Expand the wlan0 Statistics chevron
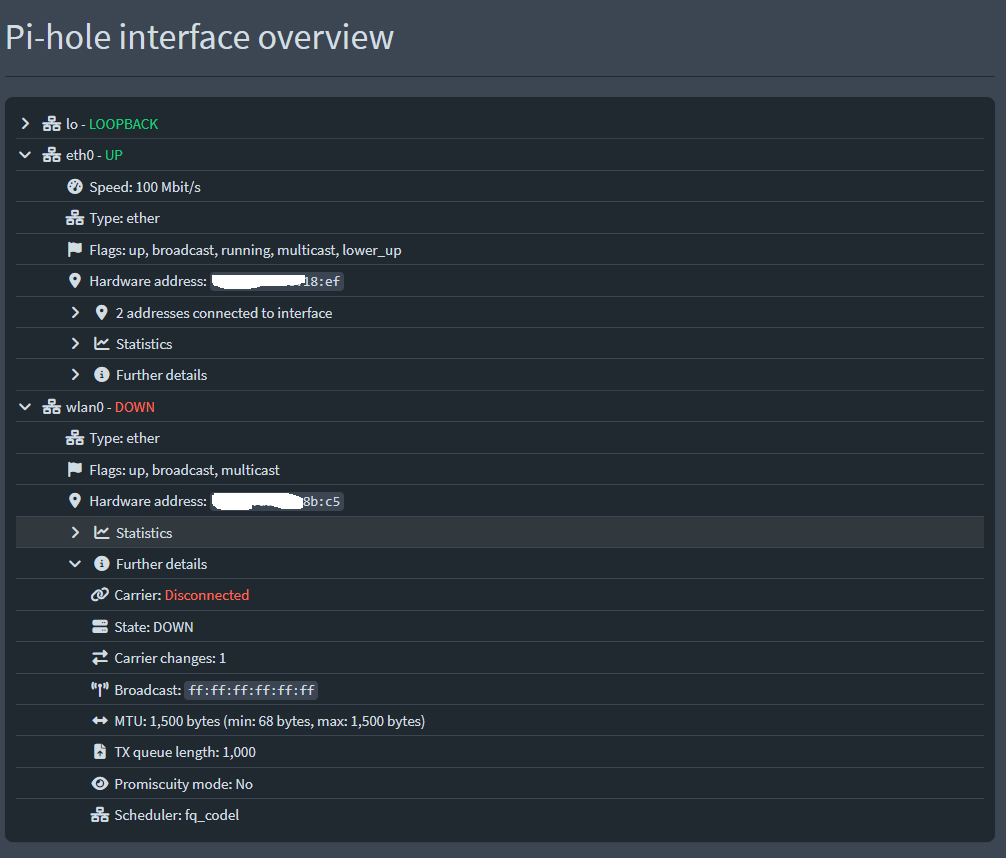Image resolution: width=1006 pixels, height=858 pixels. tap(75, 532)
